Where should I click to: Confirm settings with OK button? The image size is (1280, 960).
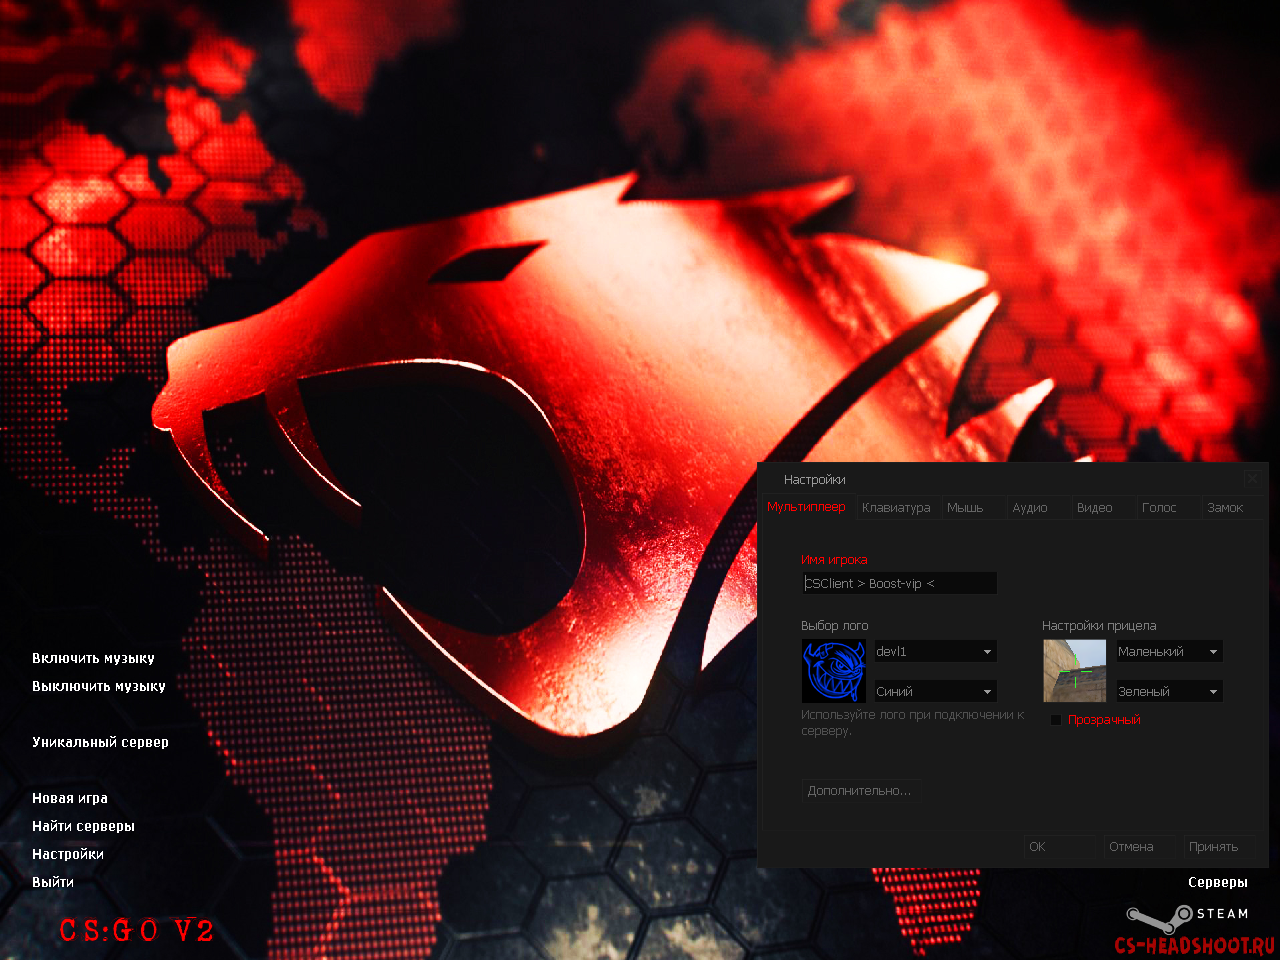pos(1059,847)
